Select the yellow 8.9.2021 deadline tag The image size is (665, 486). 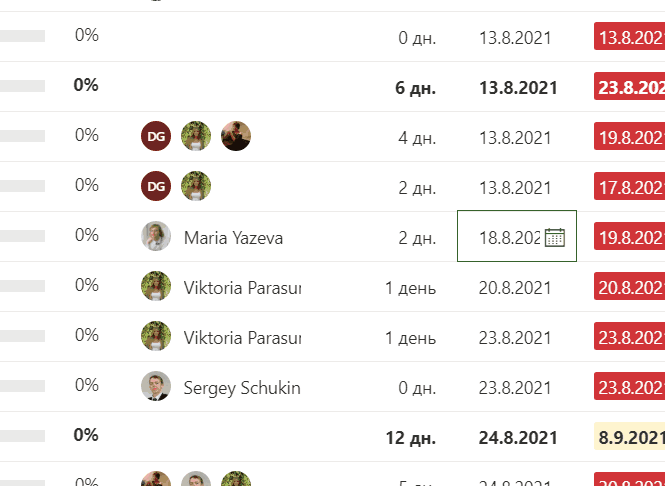click(x=629, y=436)
